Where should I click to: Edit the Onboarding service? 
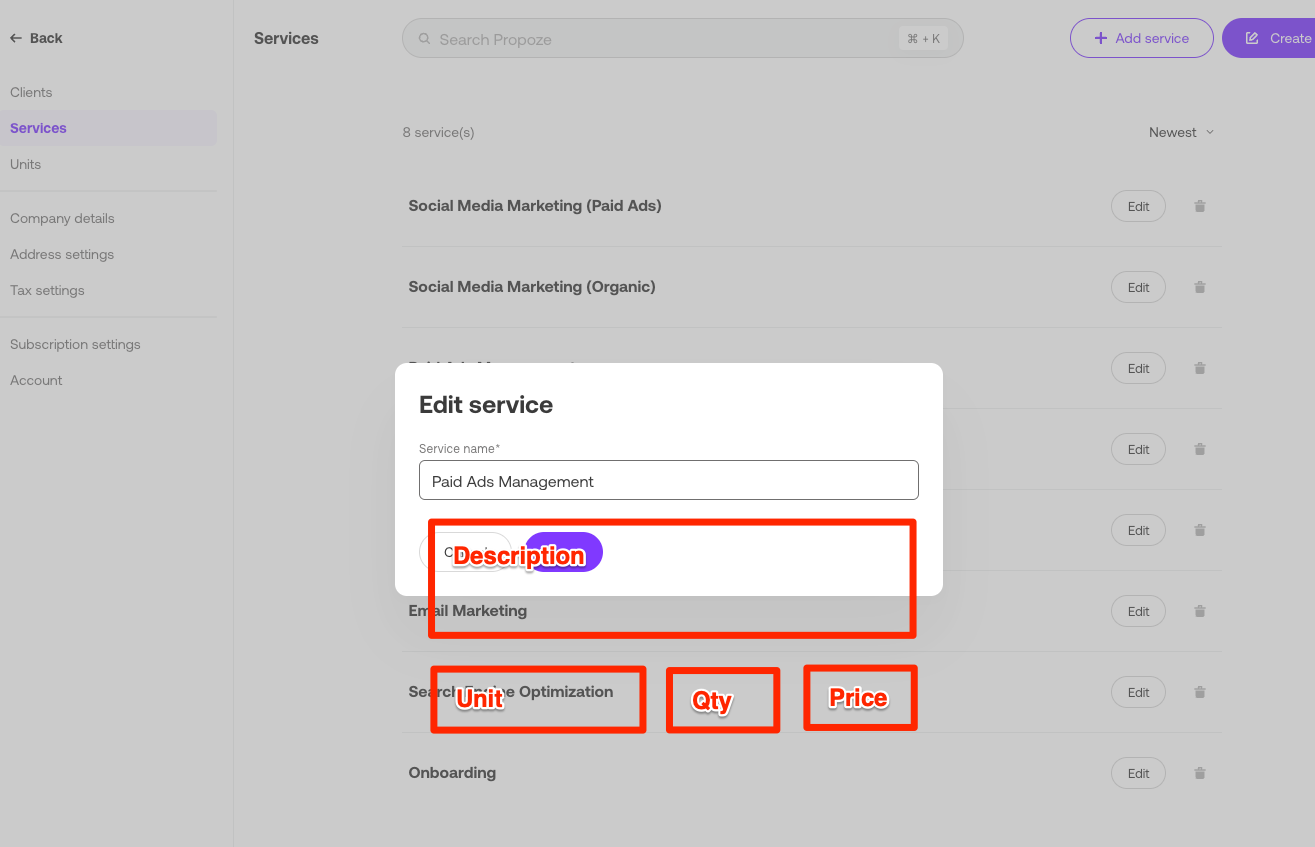(x=1138, y=773)
